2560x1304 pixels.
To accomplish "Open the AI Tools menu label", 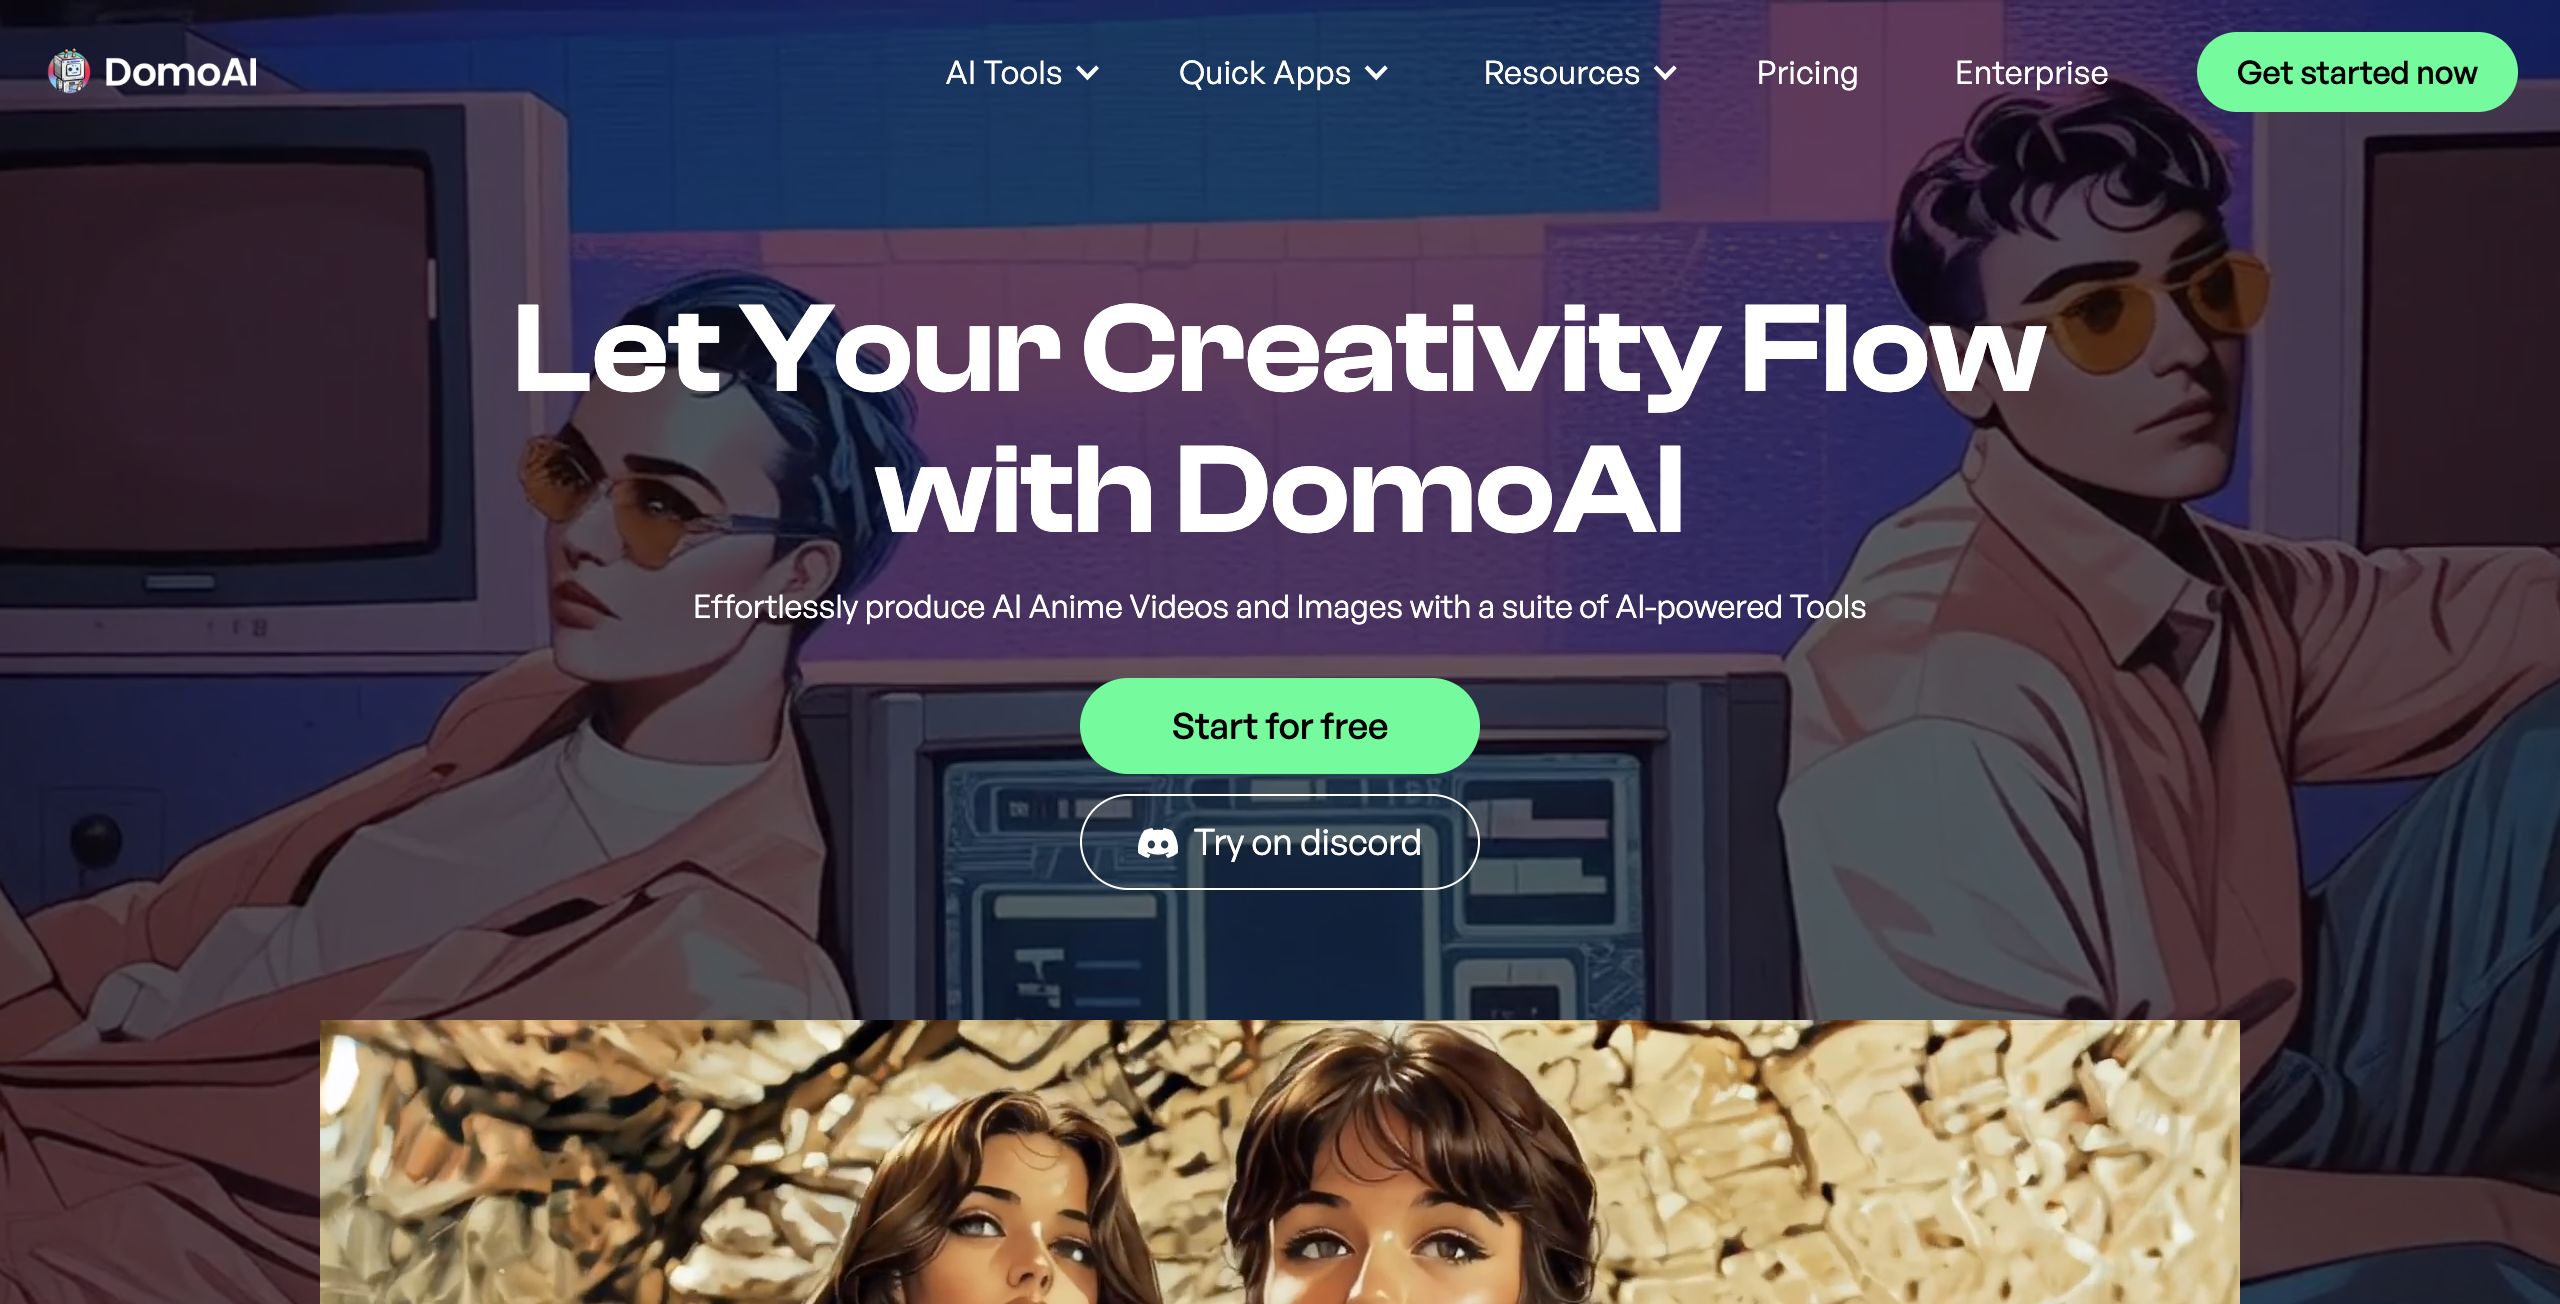I will point(1003,73).
